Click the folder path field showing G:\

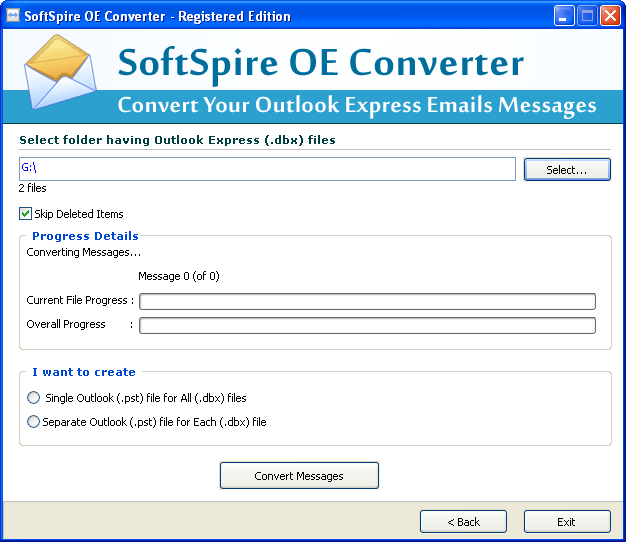pyautogui.click(x=267, y=169)
